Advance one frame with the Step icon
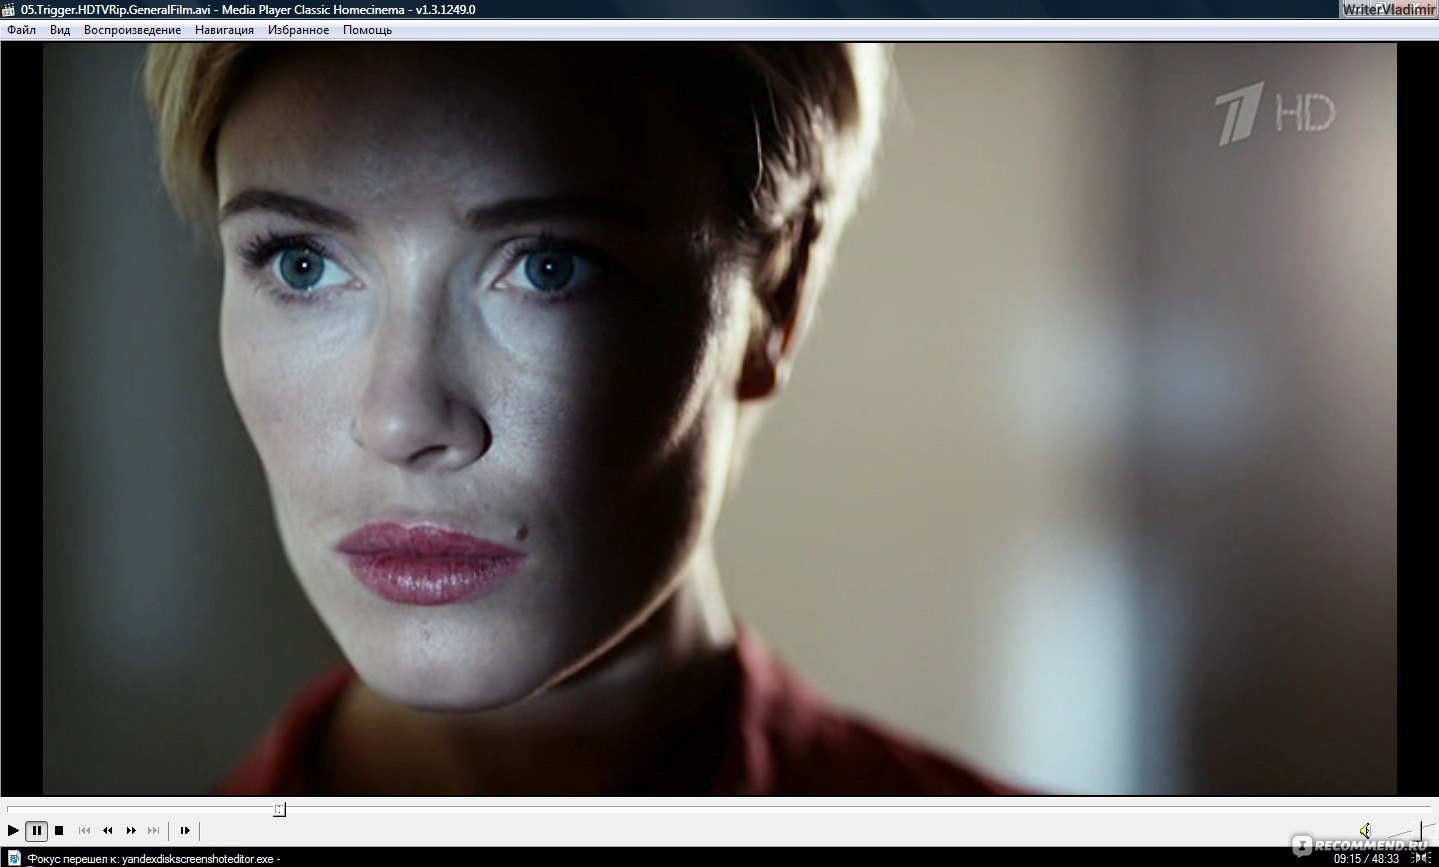The image size is (1439, 867). pos(184,830)
